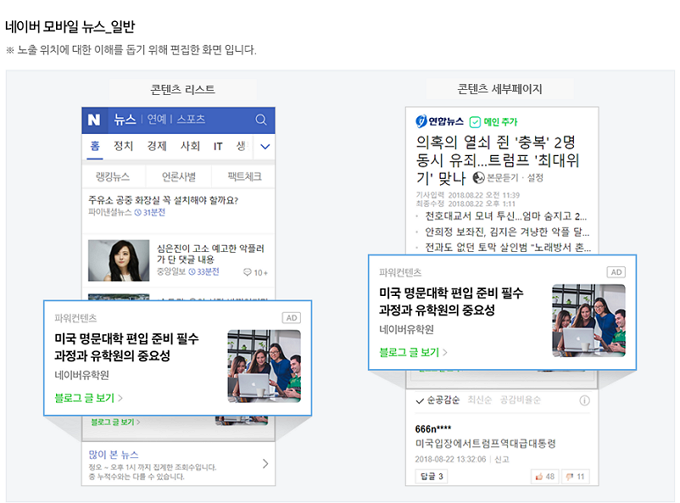The width and height of the screenshot is (680, 503).
Task: Click the Naver N logo icon
Action: [x=94, y=120]
